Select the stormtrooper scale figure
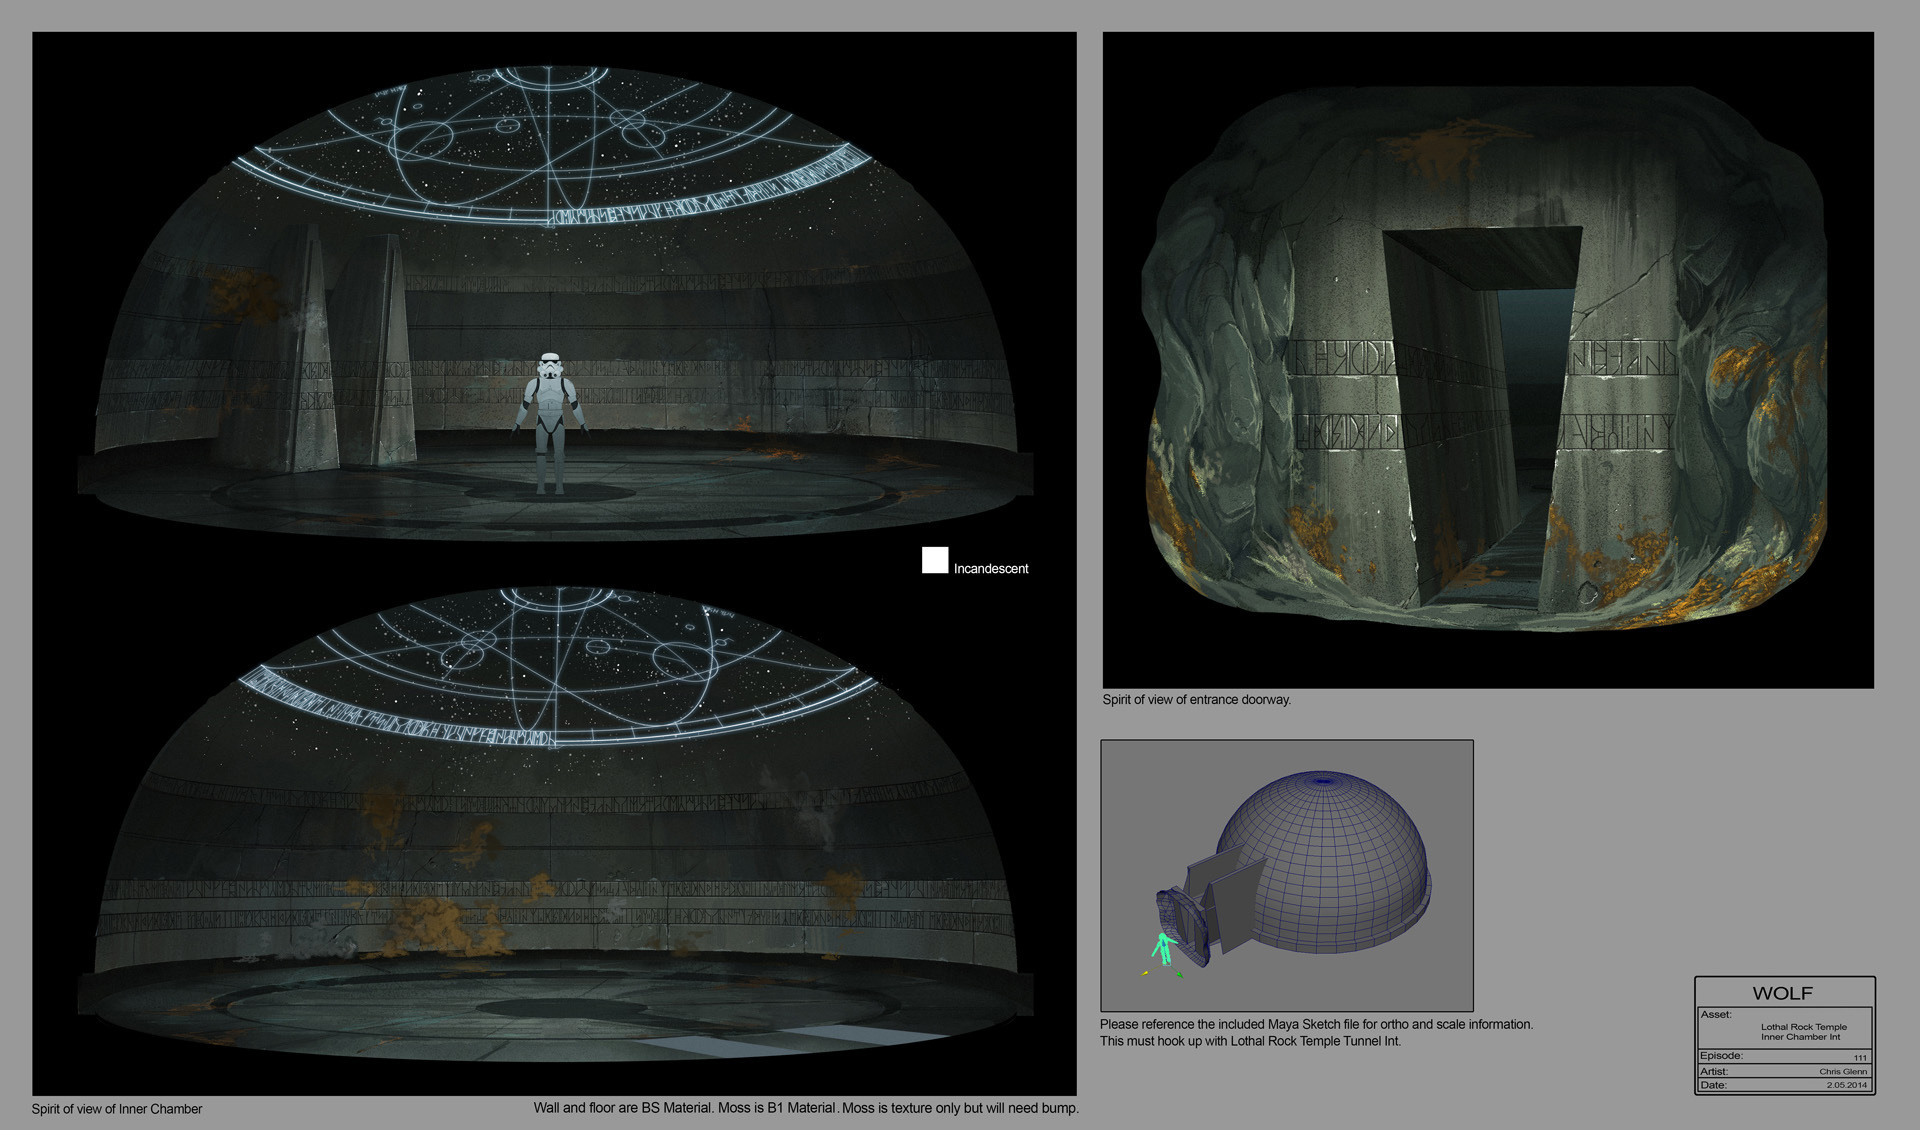The height and width of the screenshot is (1130, 1920). click(x=549, y=423)
